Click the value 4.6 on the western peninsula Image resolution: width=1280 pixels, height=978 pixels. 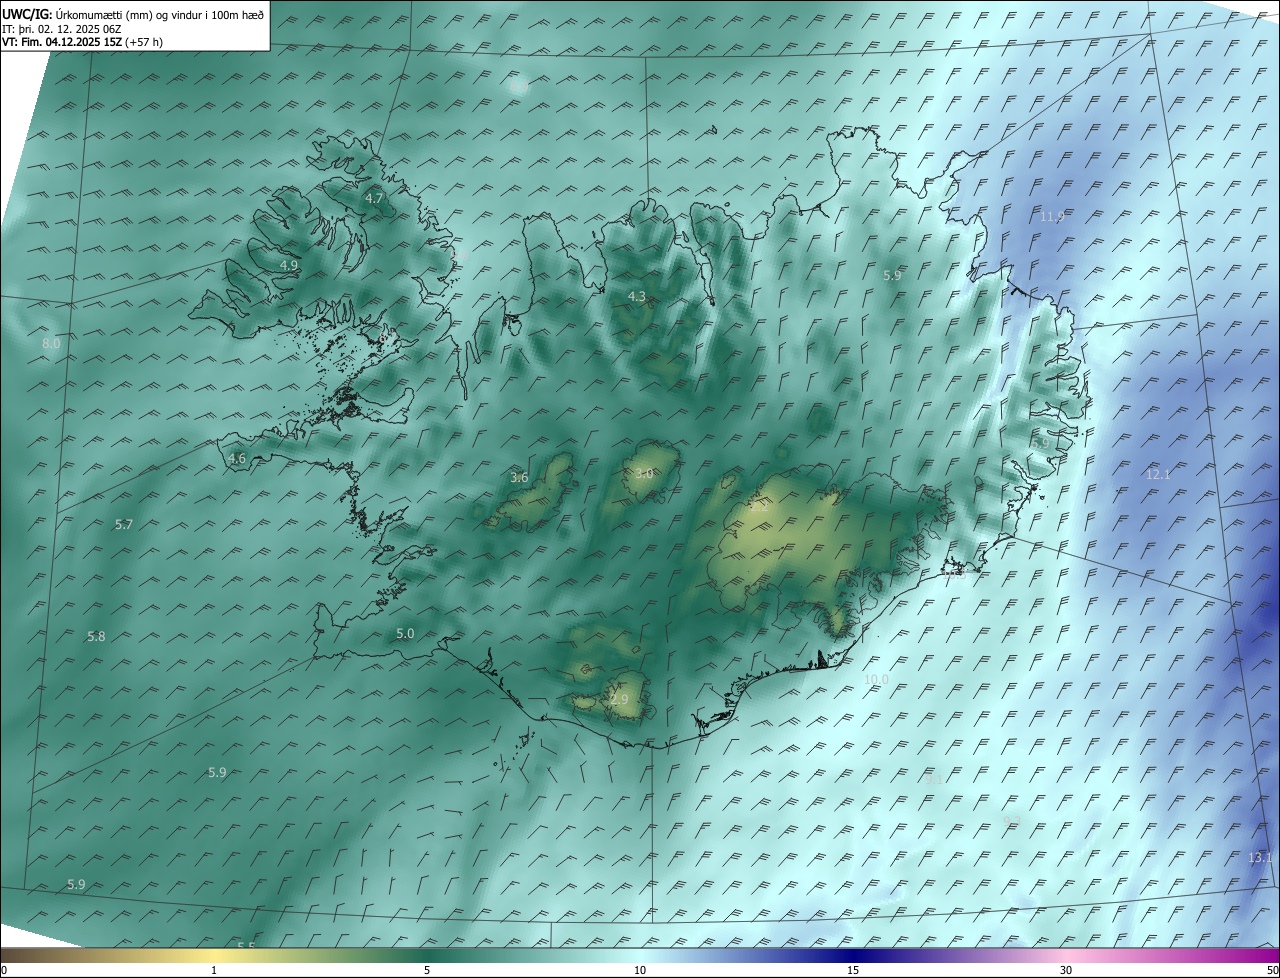pos(237,459)
